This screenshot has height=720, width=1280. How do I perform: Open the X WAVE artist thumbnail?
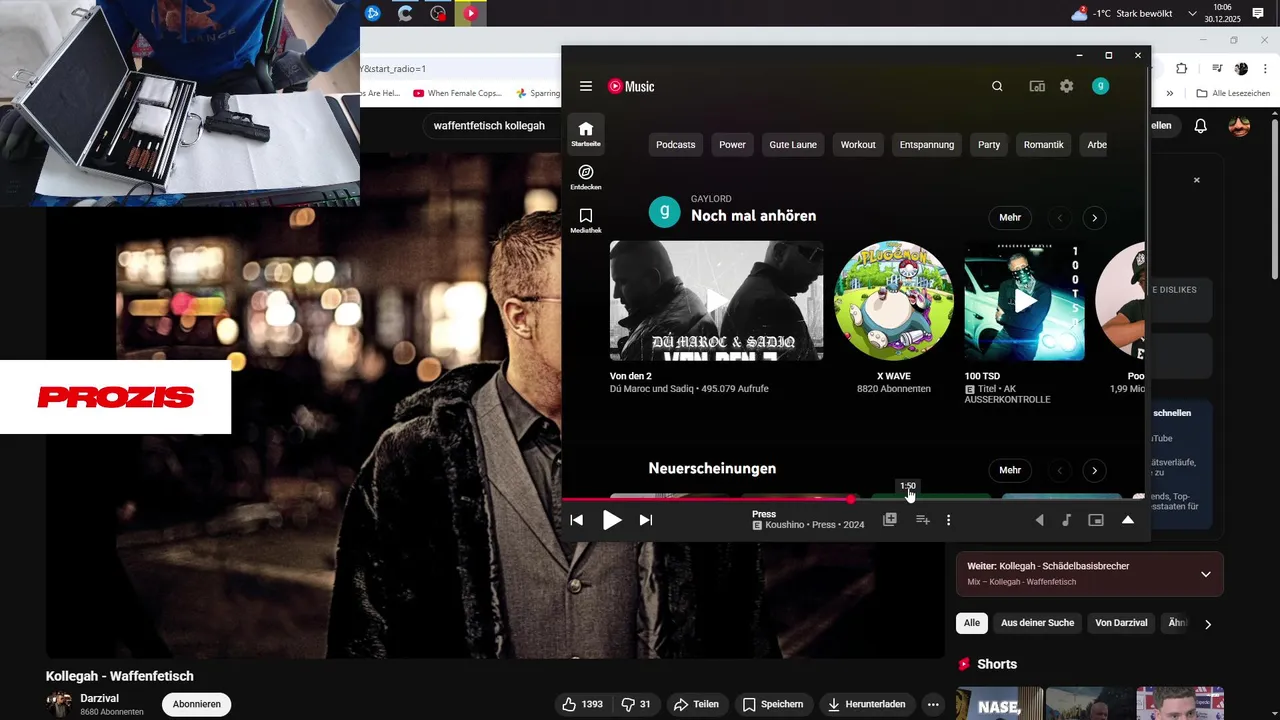pyautogui.click(x=894, y=300)
